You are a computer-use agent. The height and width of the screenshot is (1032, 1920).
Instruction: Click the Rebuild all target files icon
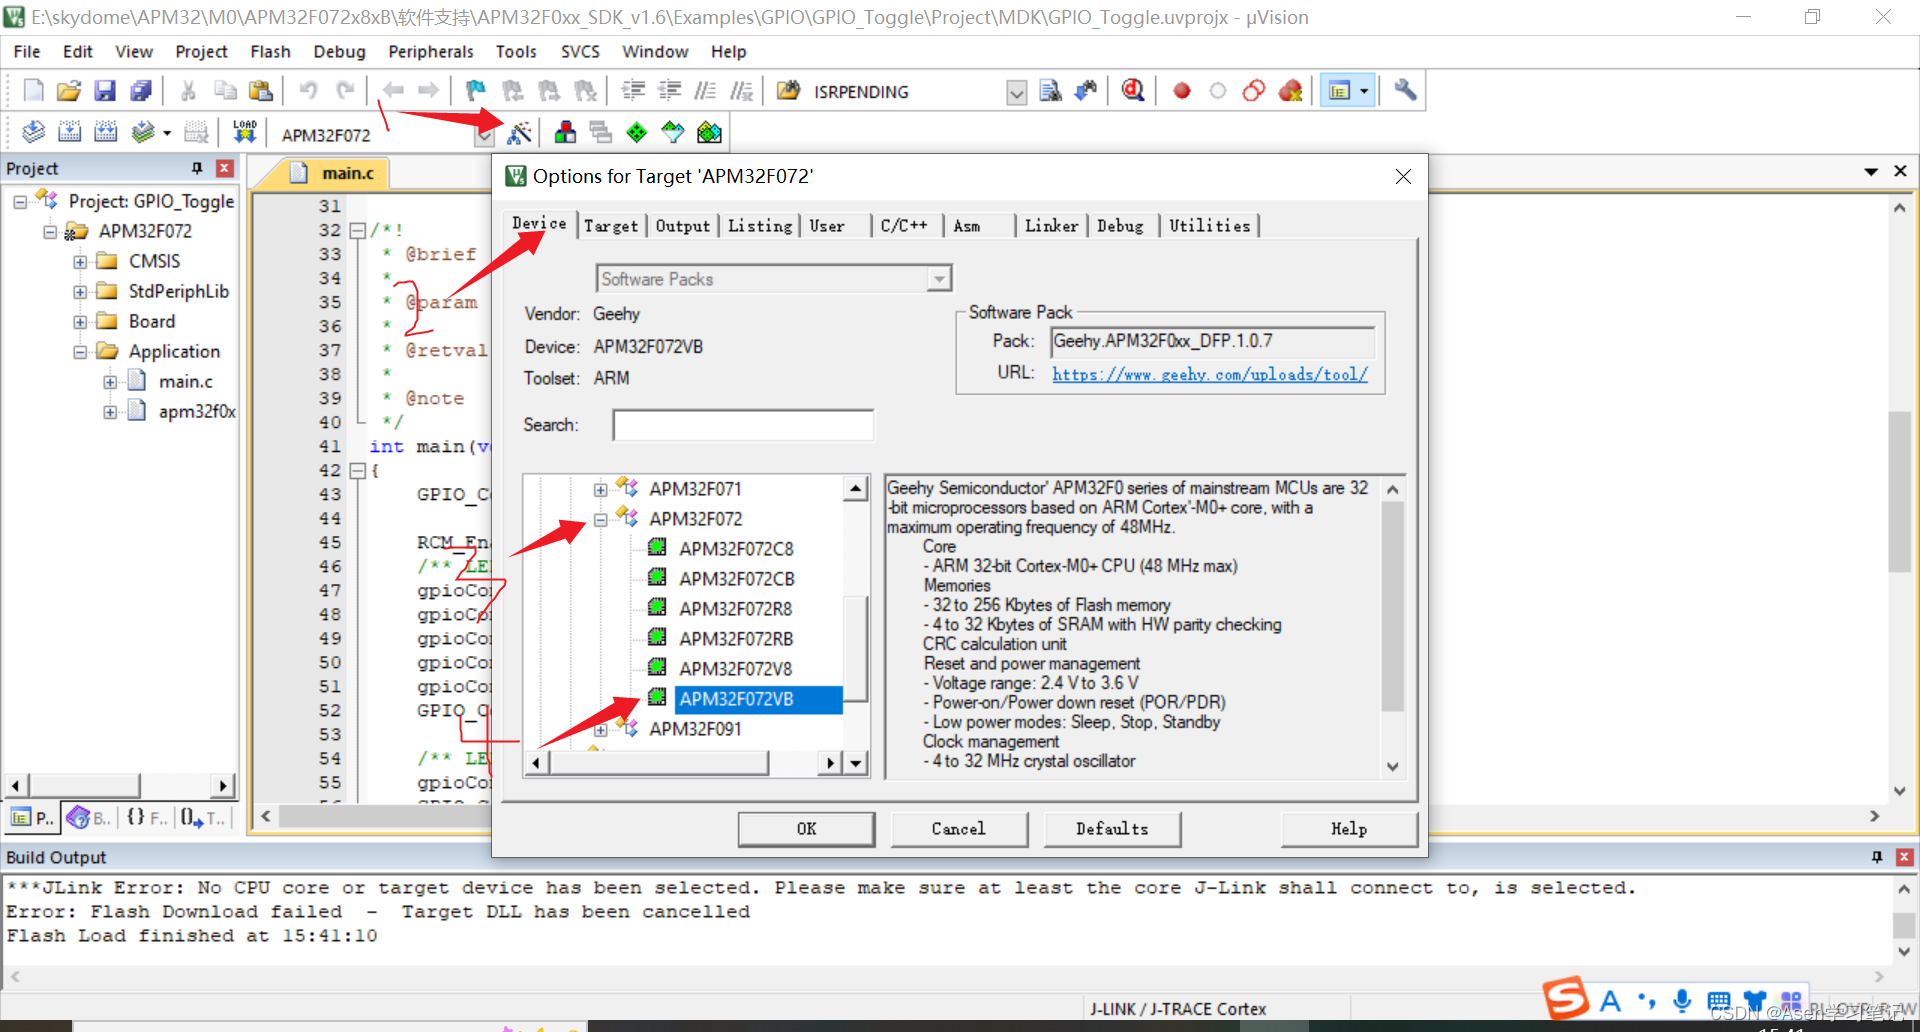[105, 132]
